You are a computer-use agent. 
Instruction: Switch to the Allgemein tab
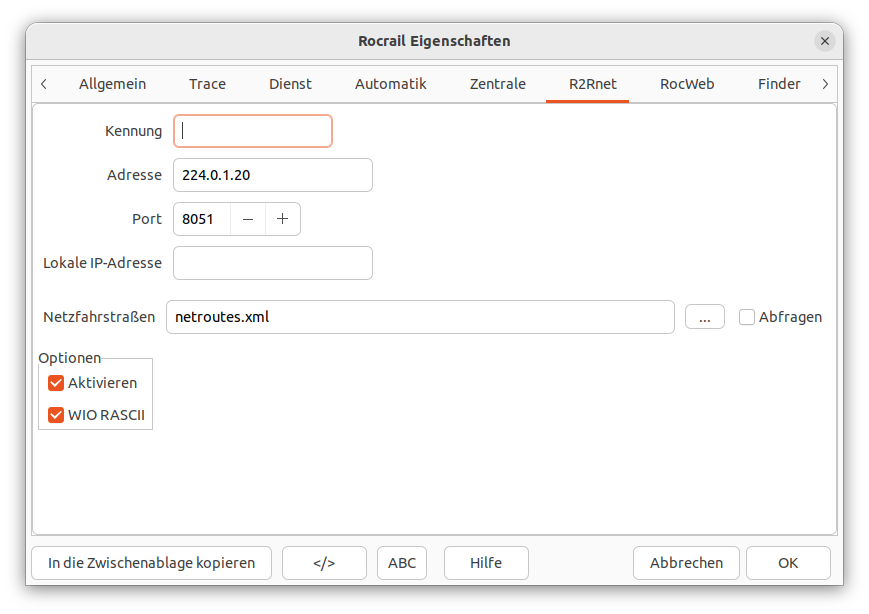(113, 84)
